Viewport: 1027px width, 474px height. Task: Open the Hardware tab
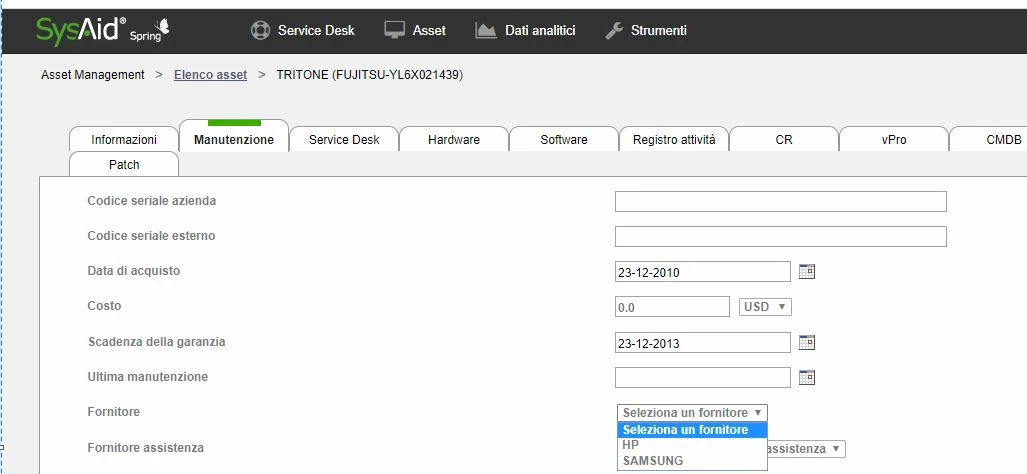(454, 139)
